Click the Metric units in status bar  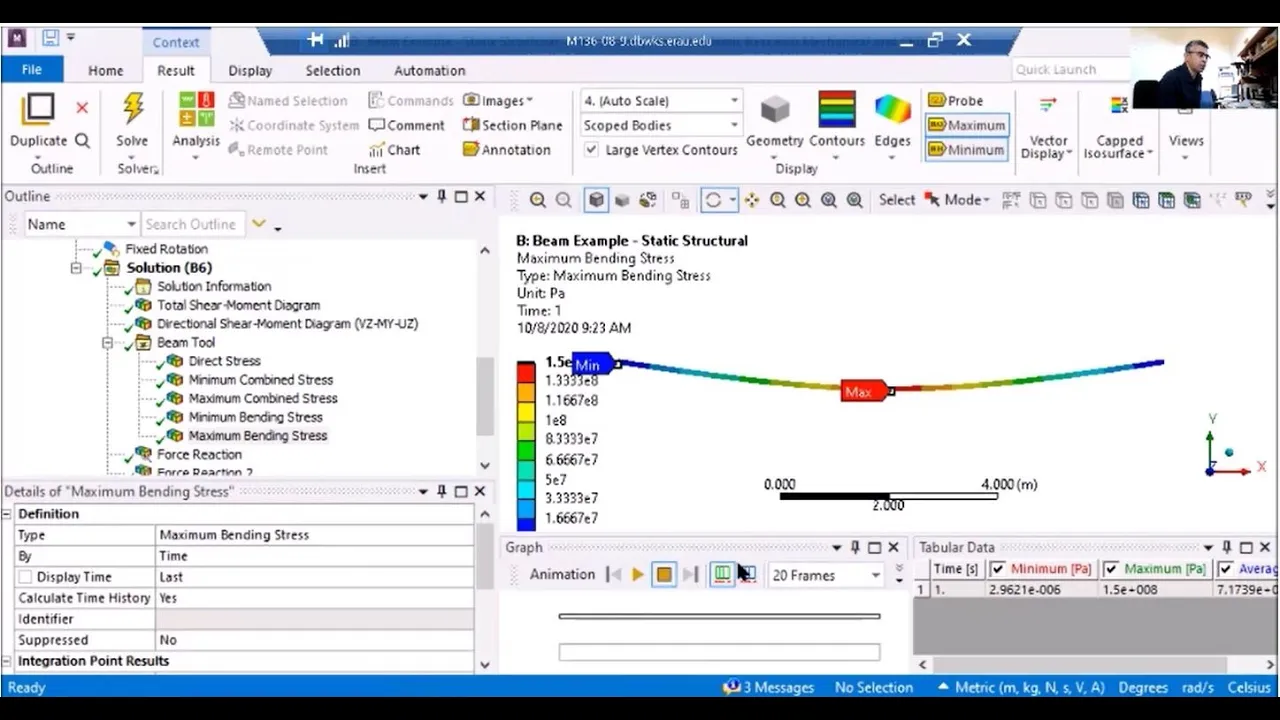(1020, 688)
